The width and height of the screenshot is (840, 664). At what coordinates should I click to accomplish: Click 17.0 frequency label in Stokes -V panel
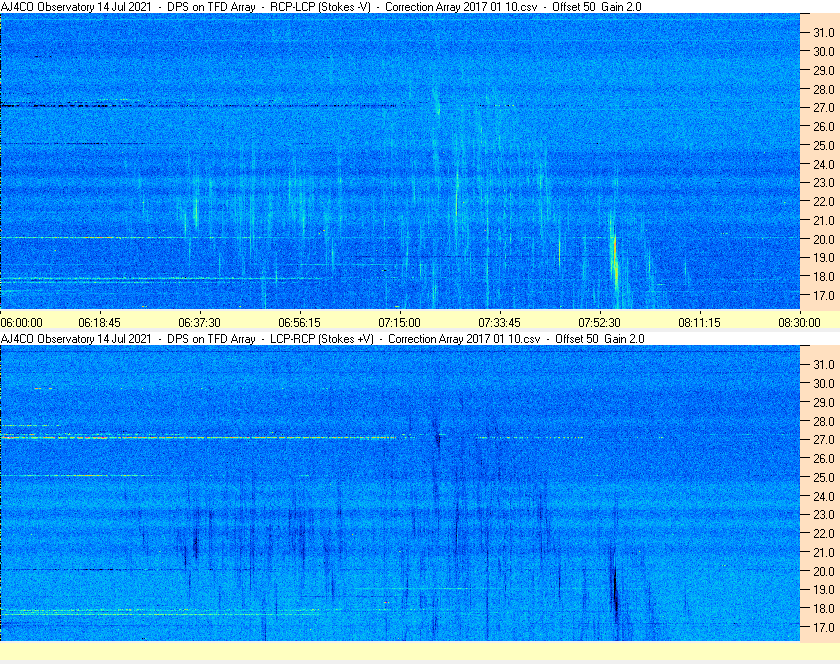pos(824,295)
